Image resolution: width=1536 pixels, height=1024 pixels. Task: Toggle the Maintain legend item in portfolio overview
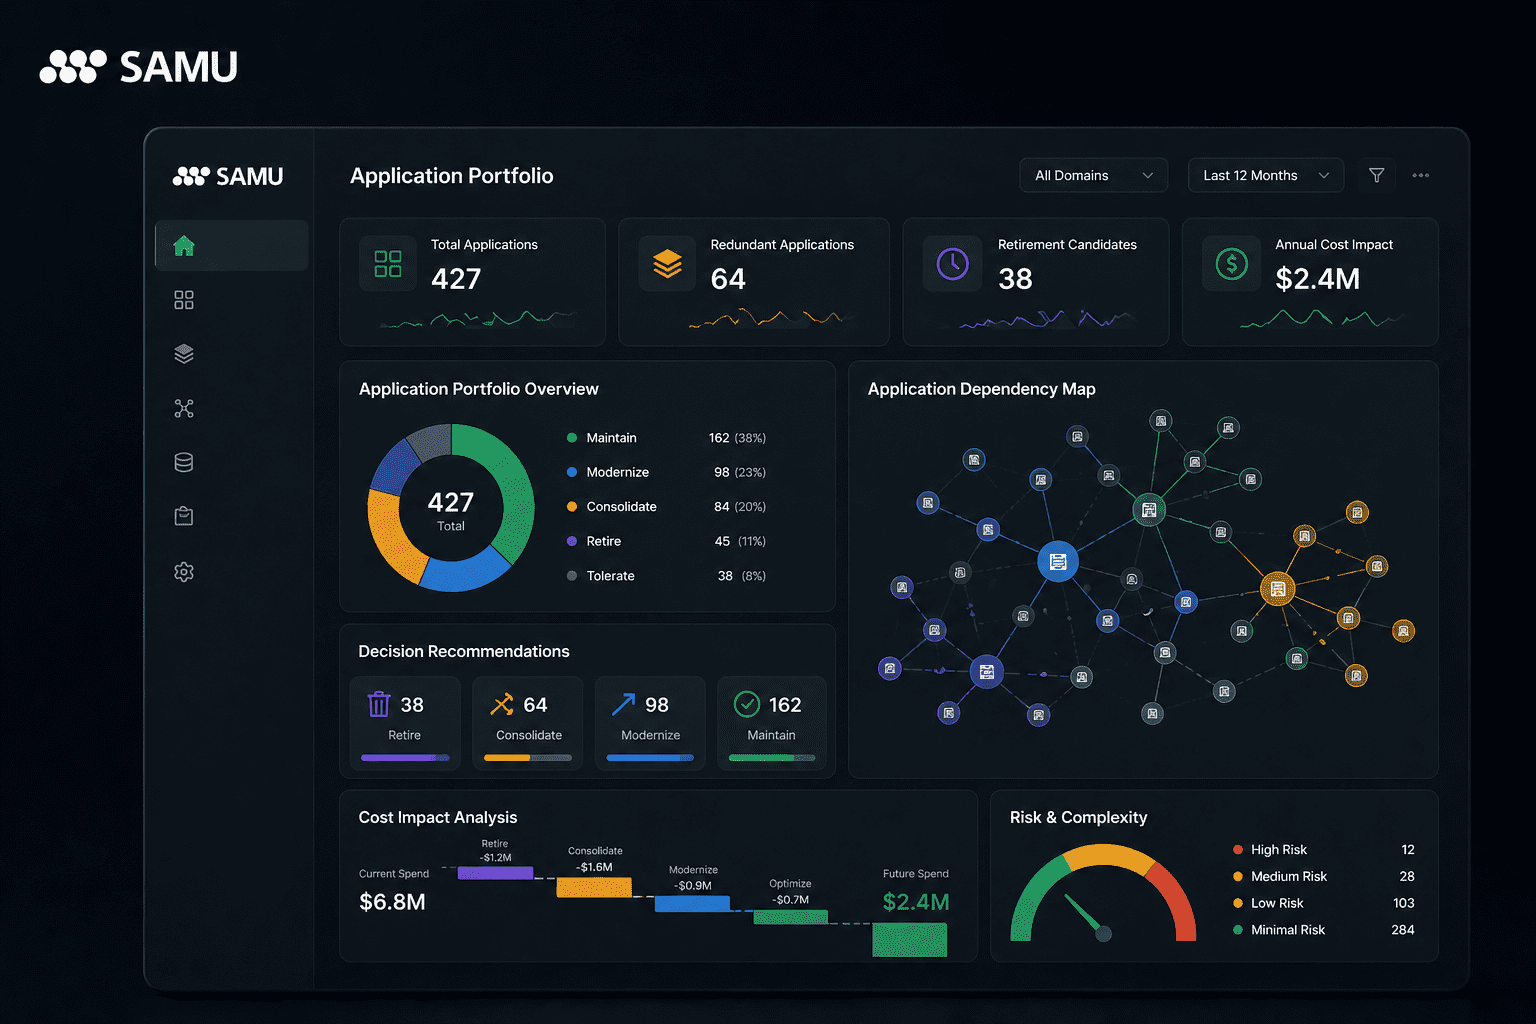(610, 437)
